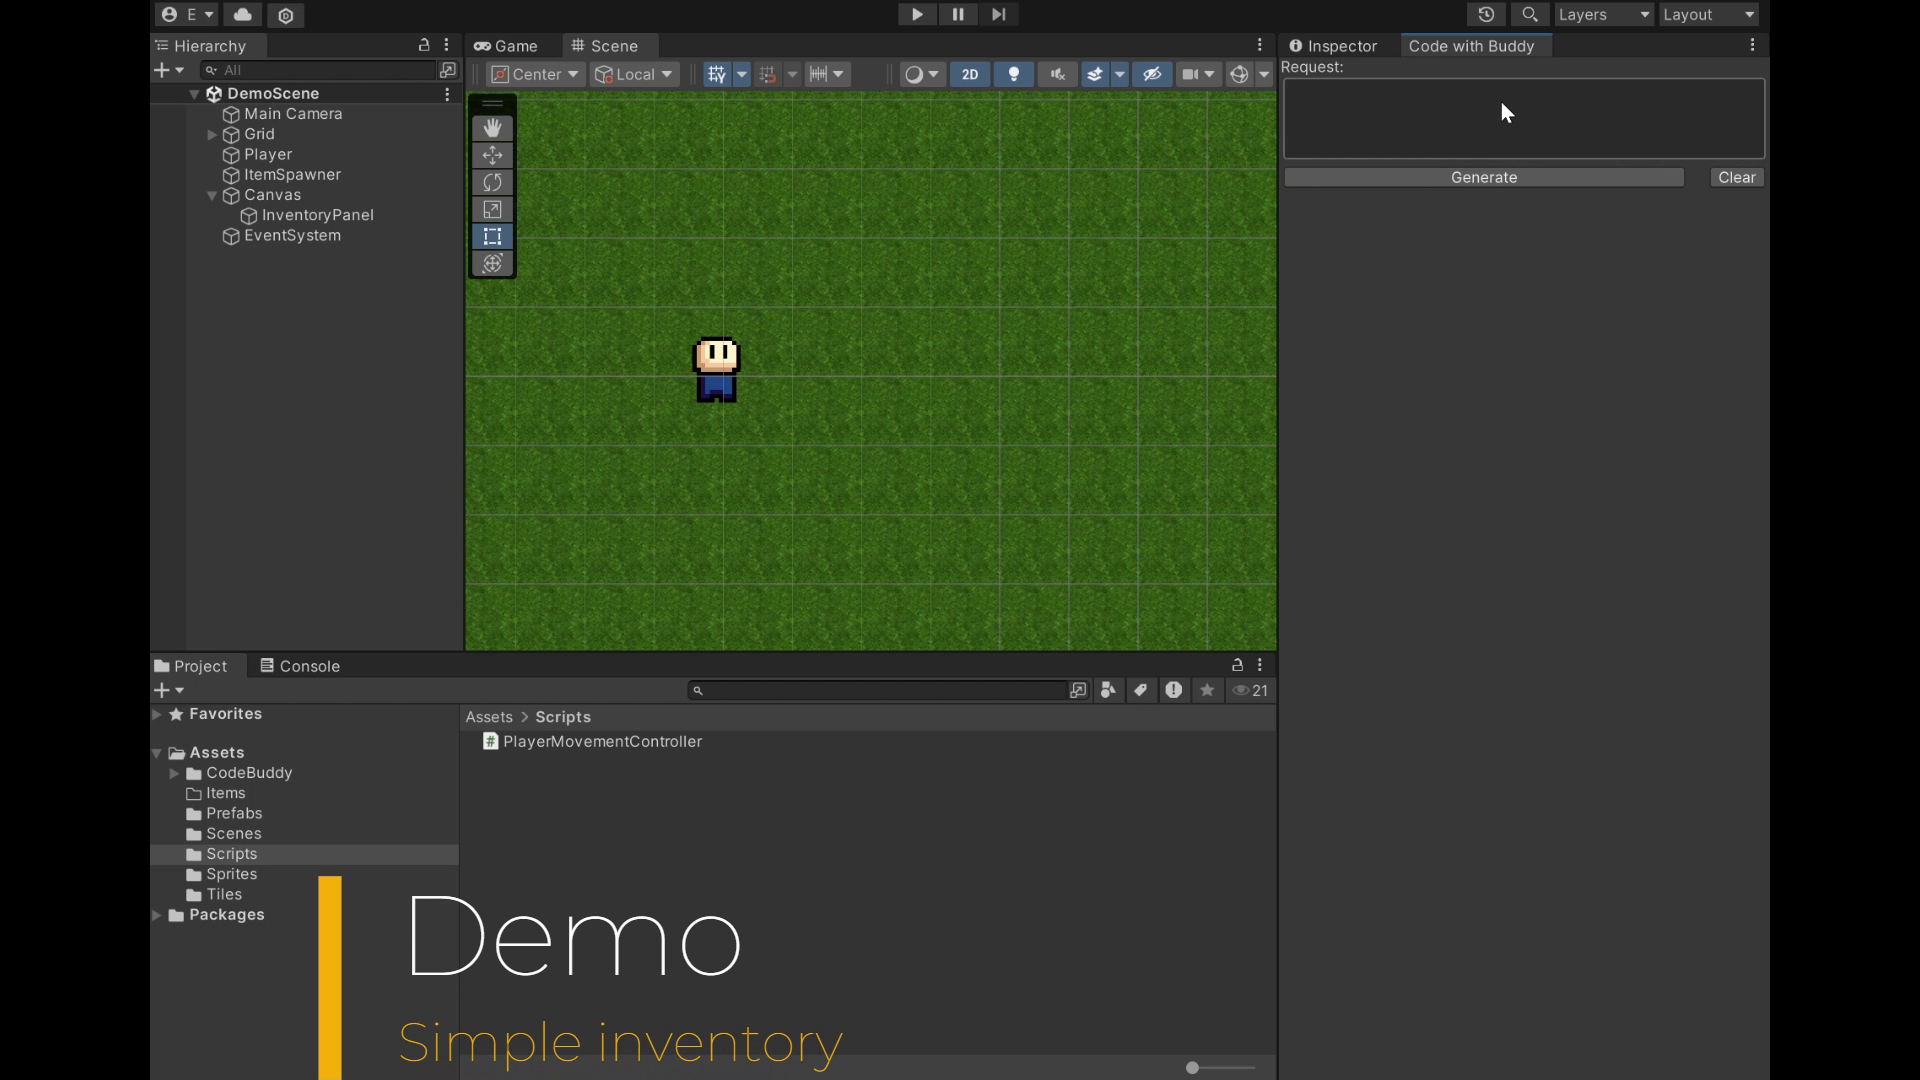
Task: Click the Pause button
Action: 957,14
